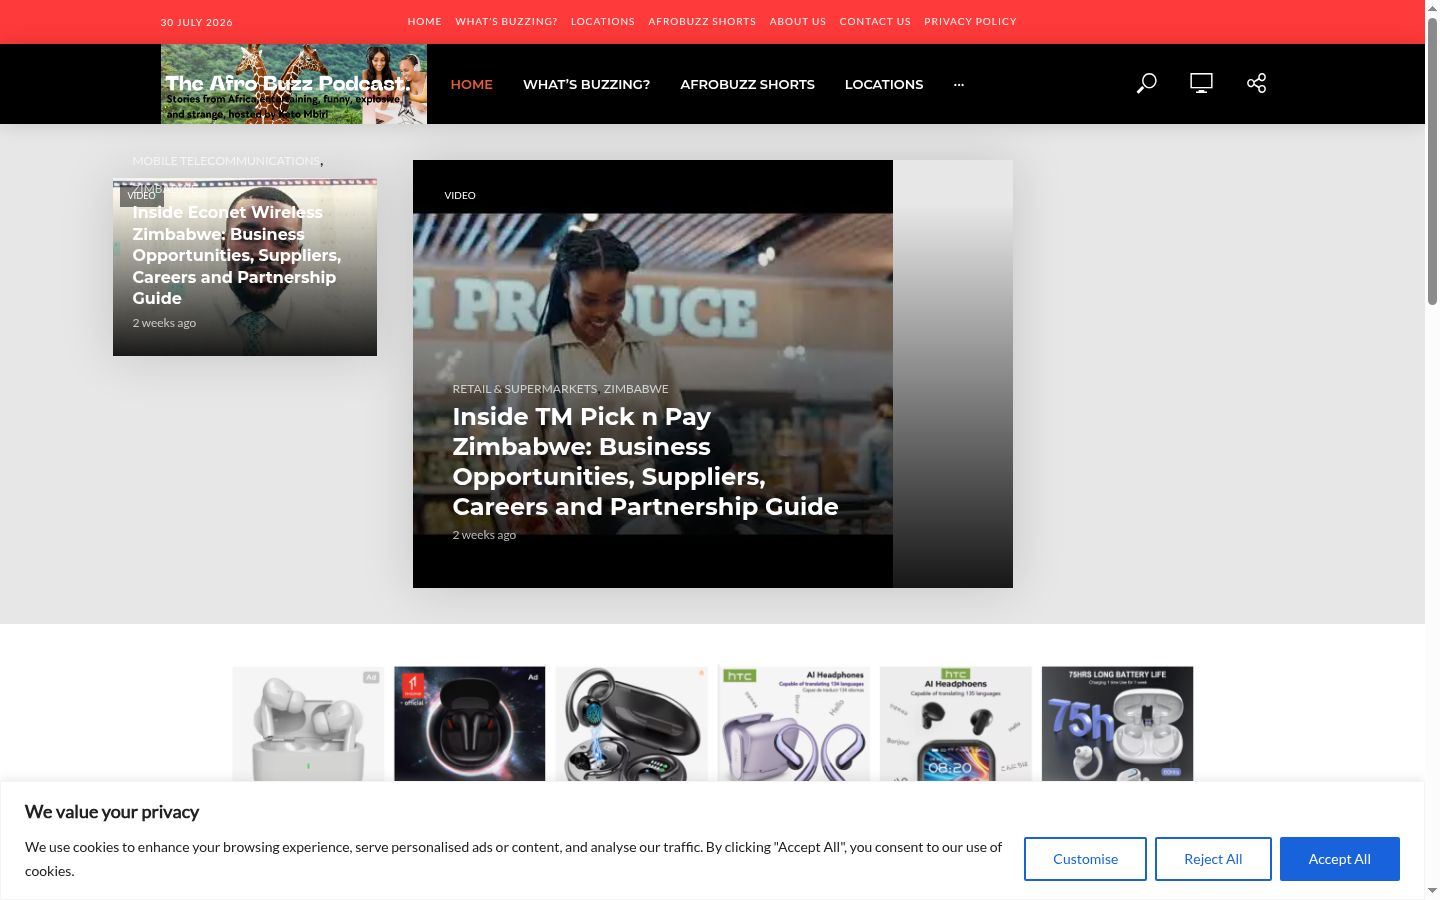Open WHAT'S BUZZING? in black navigation bar
Image resolution: width=1440 pixels, height=900 pixels.
(x=586, y=84)
